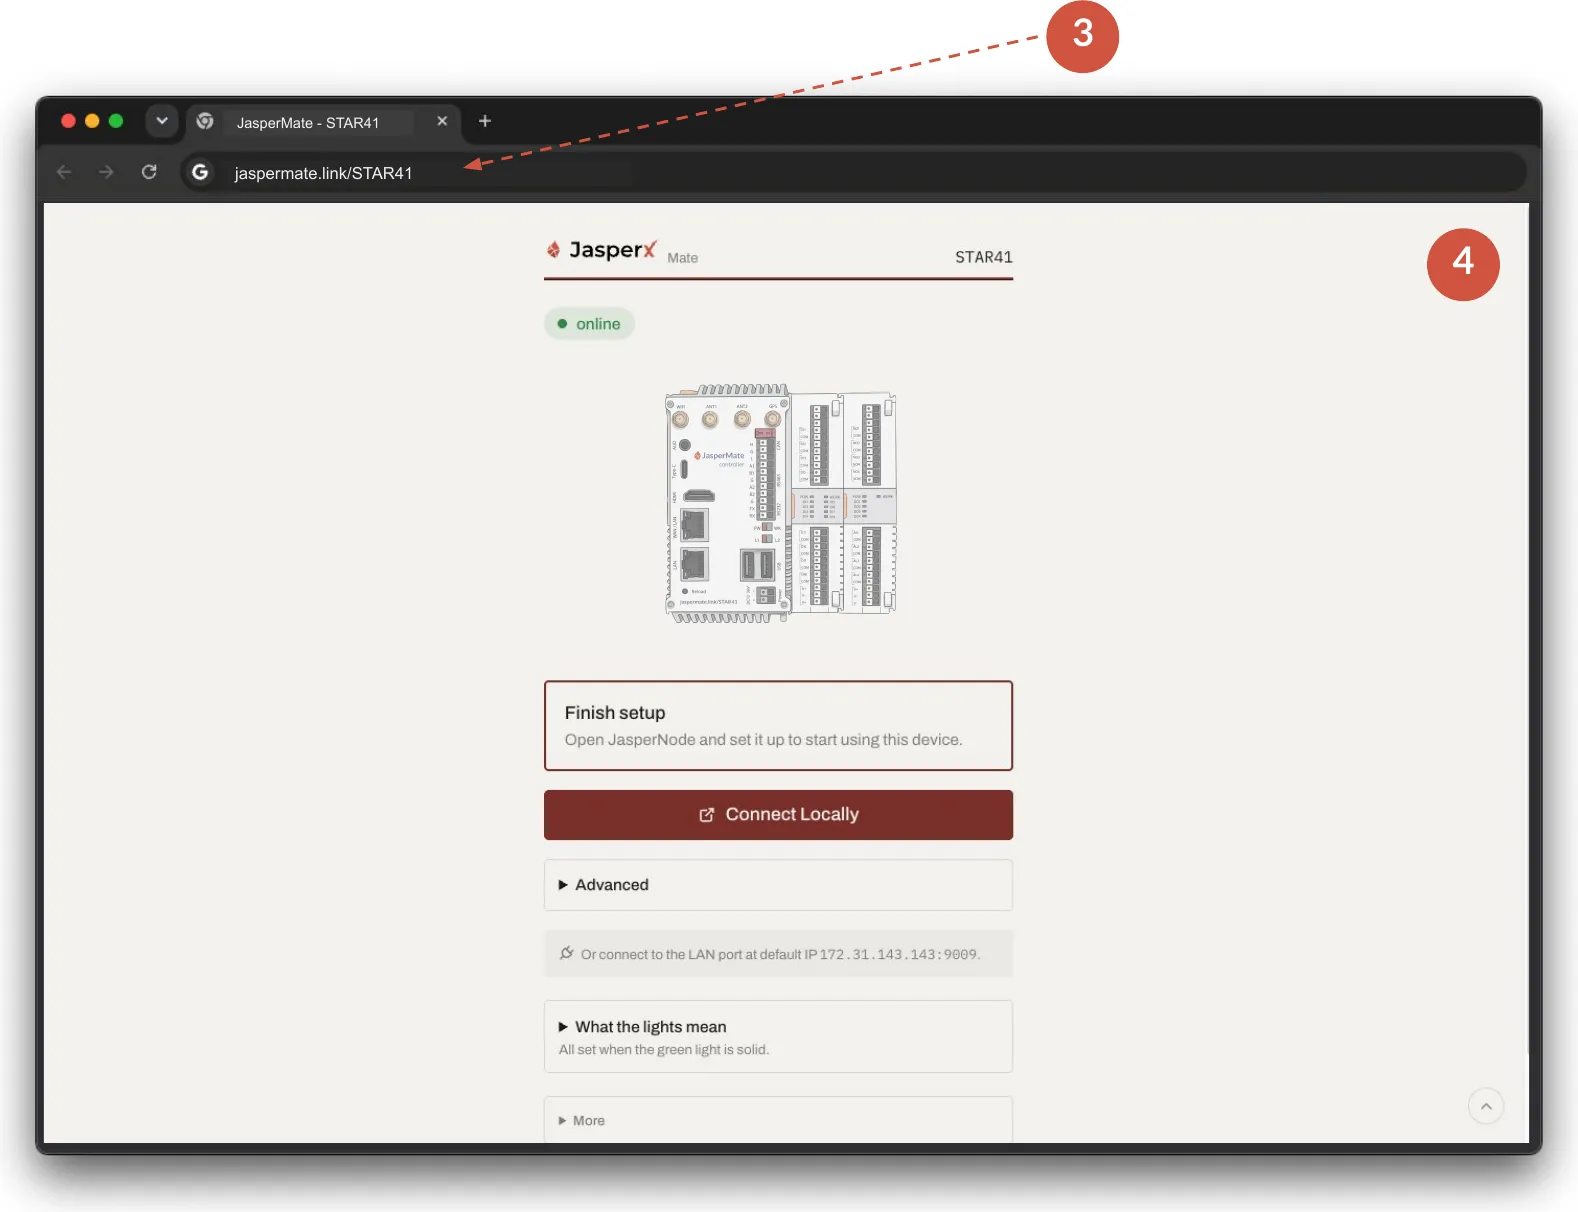
Task: Click the macOS yellow minimize window button
Action: [x=92, y=121]
